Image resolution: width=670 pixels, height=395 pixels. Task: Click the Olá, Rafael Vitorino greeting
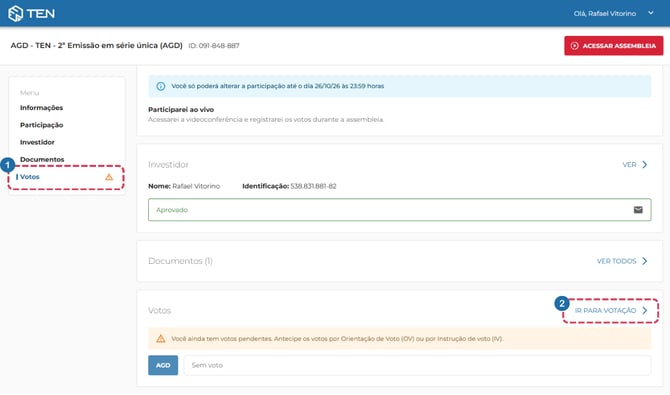pyautogui.click(x=605, y=14)
